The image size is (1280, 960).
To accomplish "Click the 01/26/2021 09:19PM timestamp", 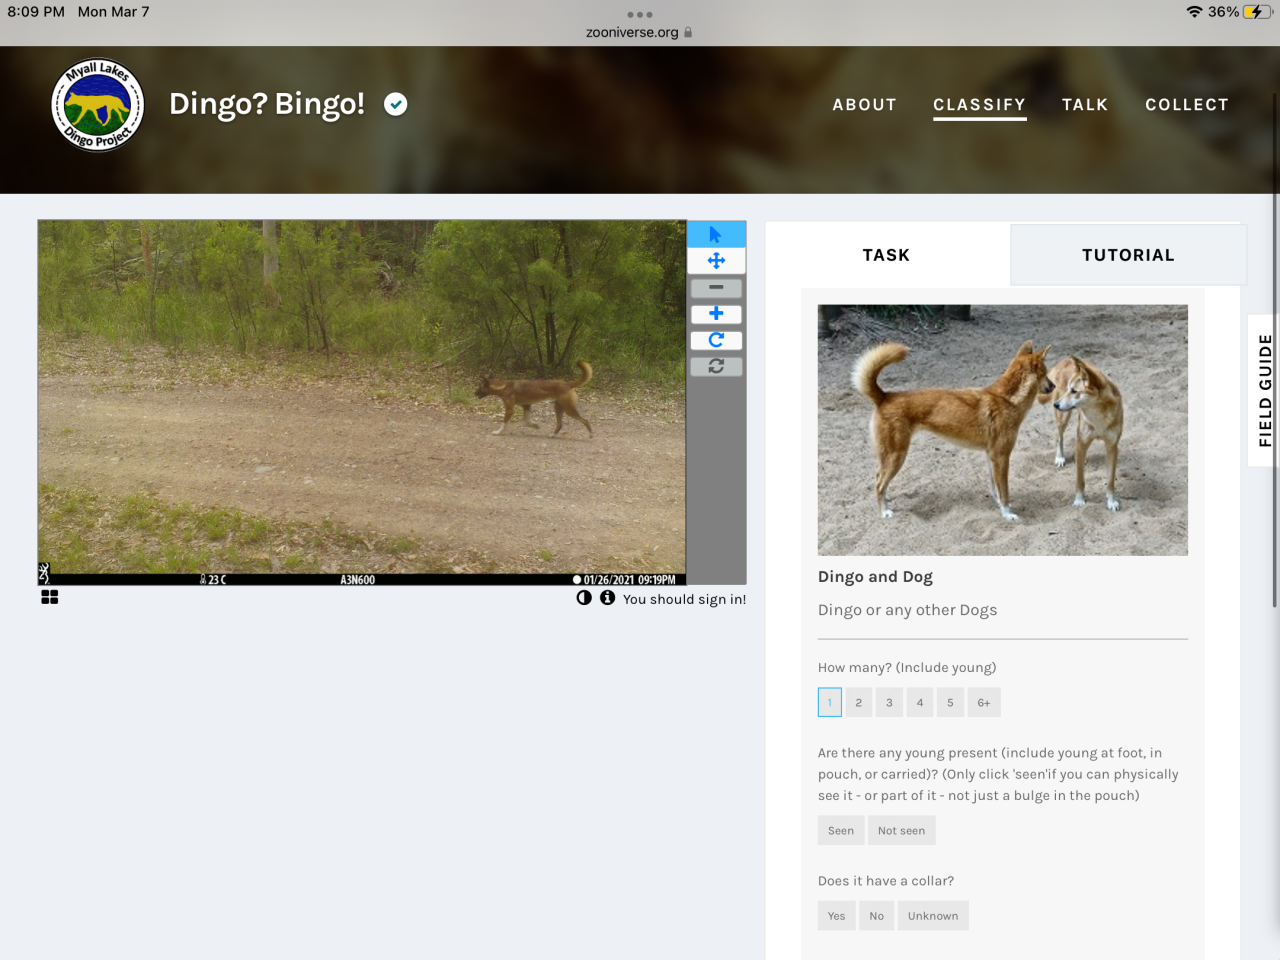I will coord(629,579).
